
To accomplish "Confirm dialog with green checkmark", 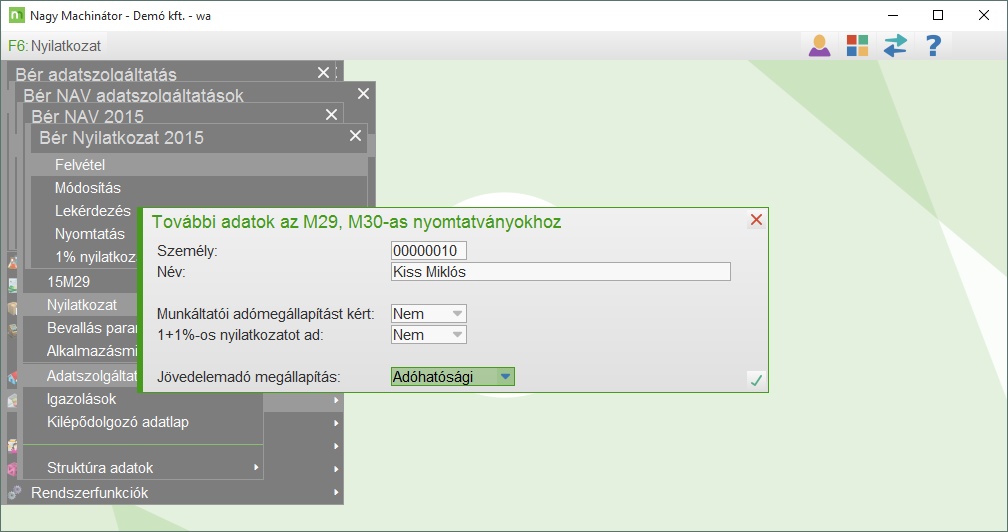I will [756, 380].
